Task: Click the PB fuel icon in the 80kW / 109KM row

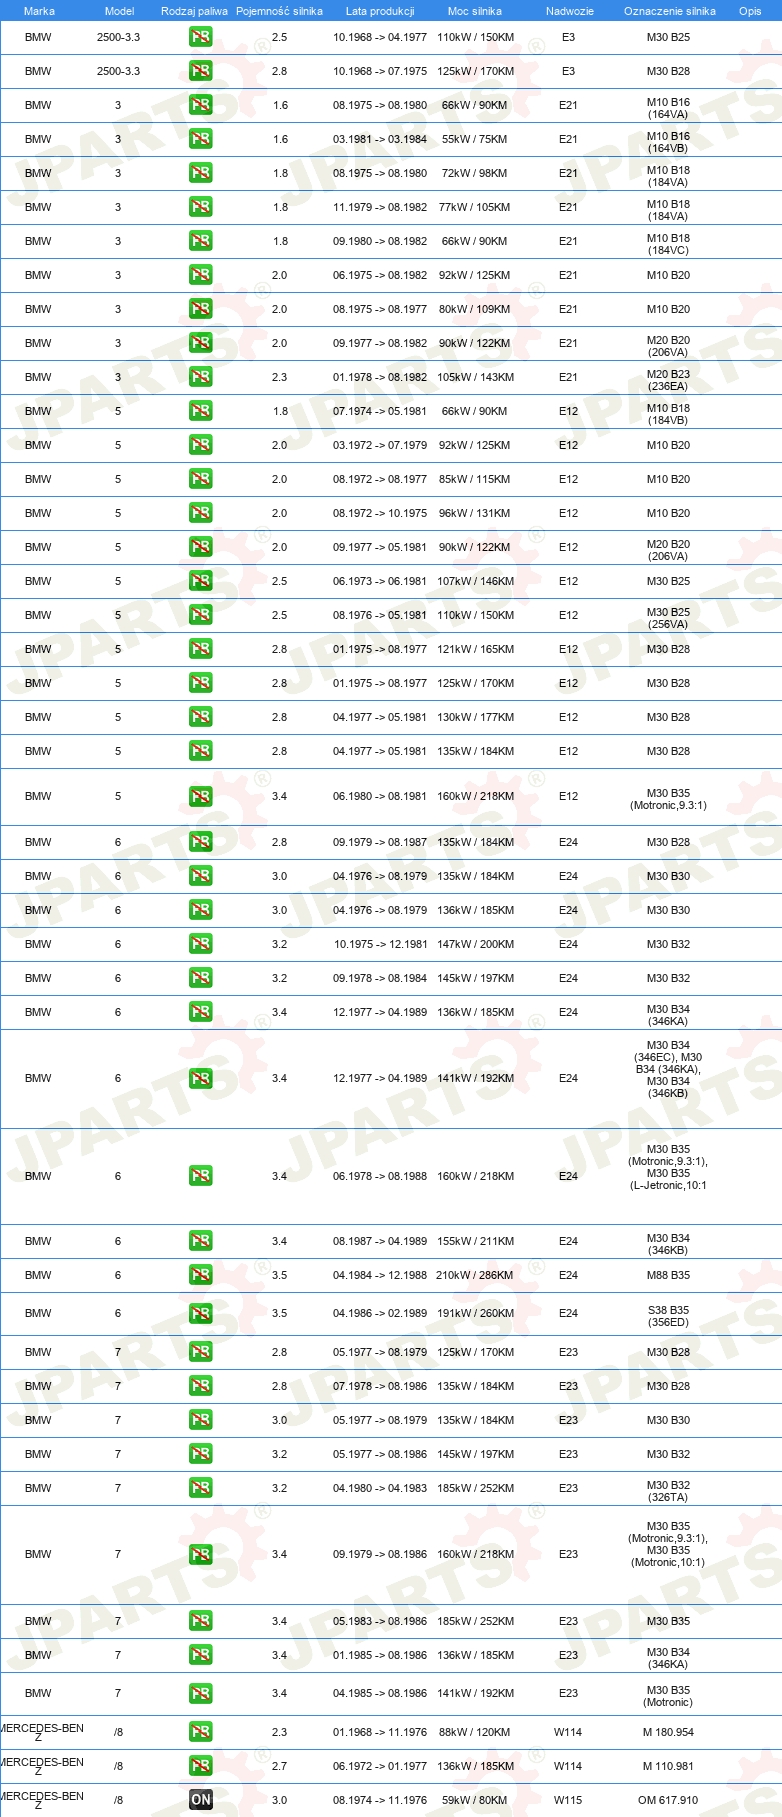Action: (x=200, y=309)
